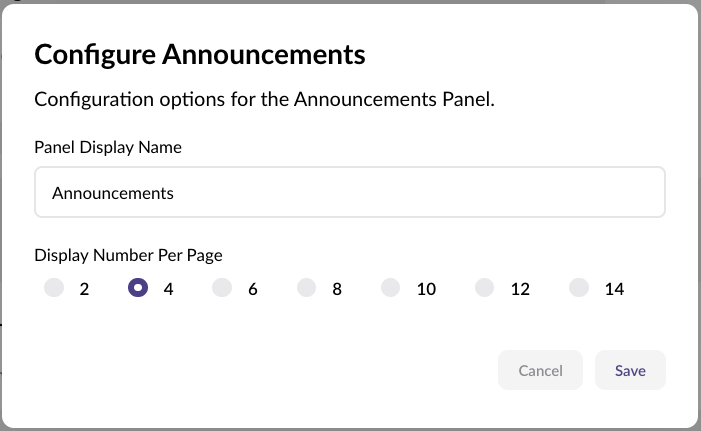Click the "6" label beside its radio
This screenshot has width=701, height=431.
point(253,289)
